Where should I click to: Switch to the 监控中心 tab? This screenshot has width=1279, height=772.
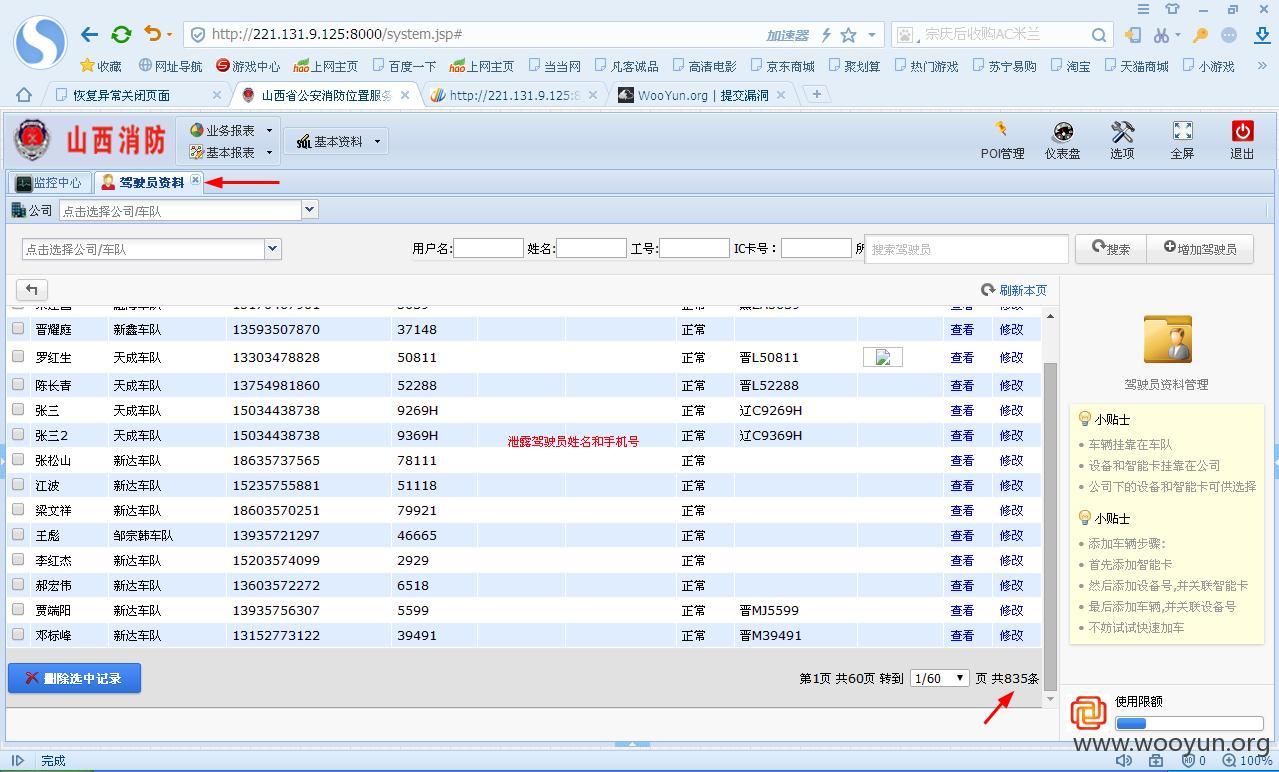click(49, 183)
